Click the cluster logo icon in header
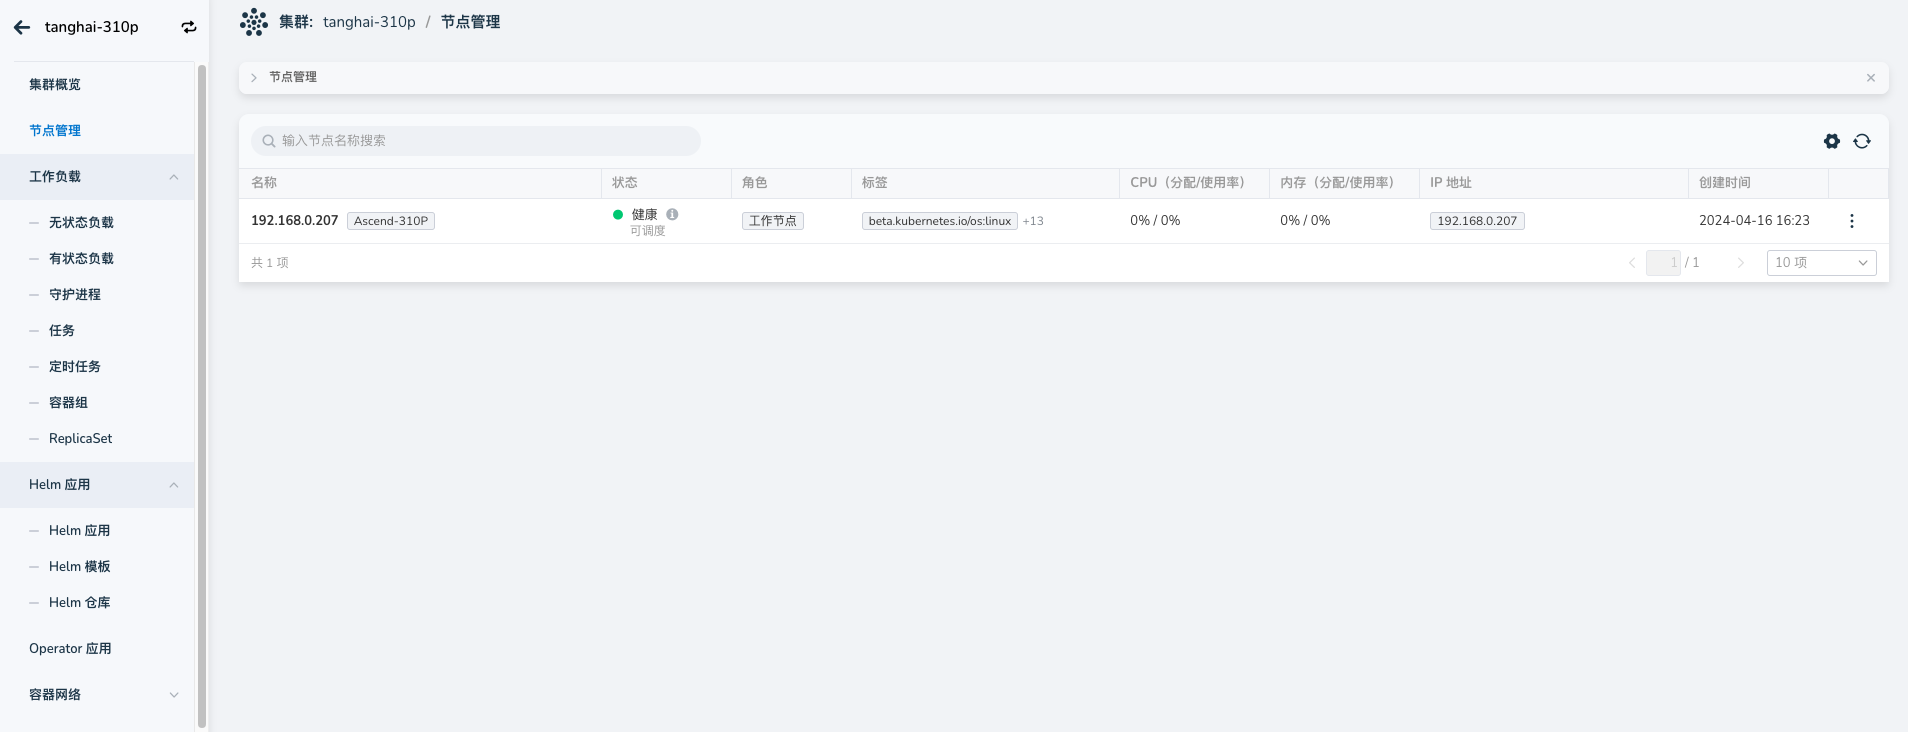 pos(254,22)
